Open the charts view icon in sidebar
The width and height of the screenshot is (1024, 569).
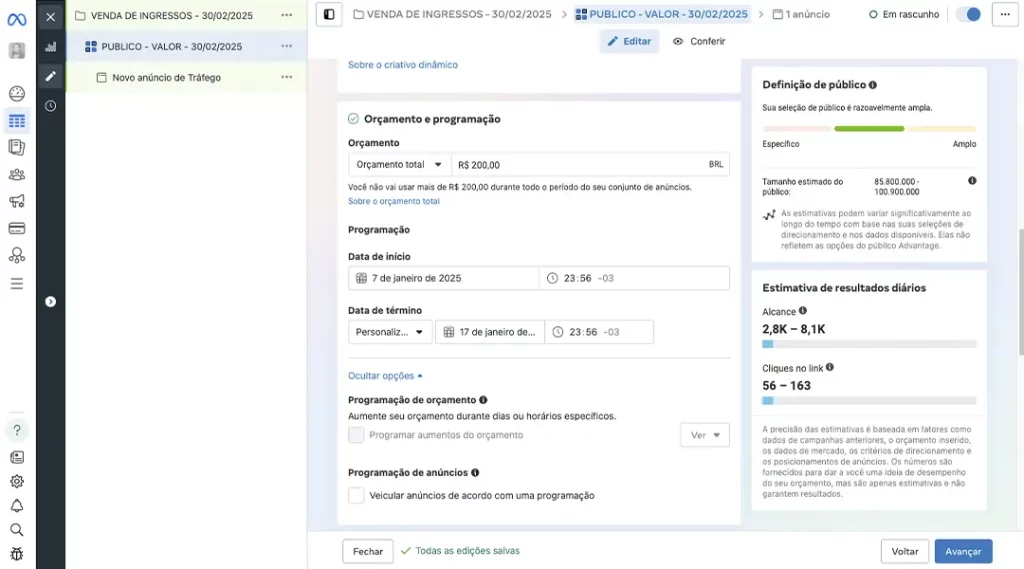click(51, 47)
